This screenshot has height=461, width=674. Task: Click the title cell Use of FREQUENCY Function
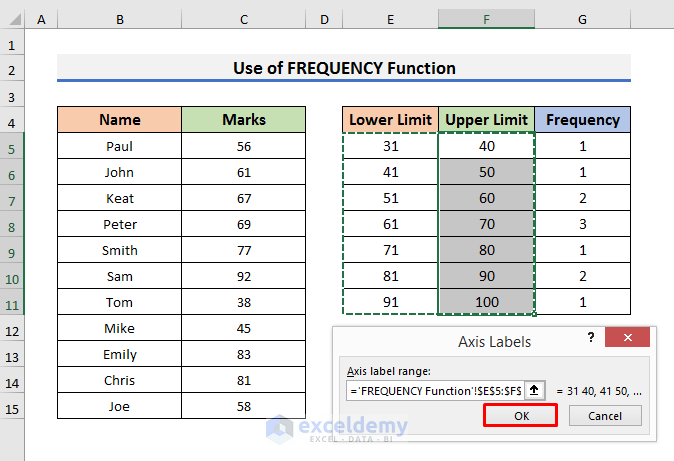343,68
